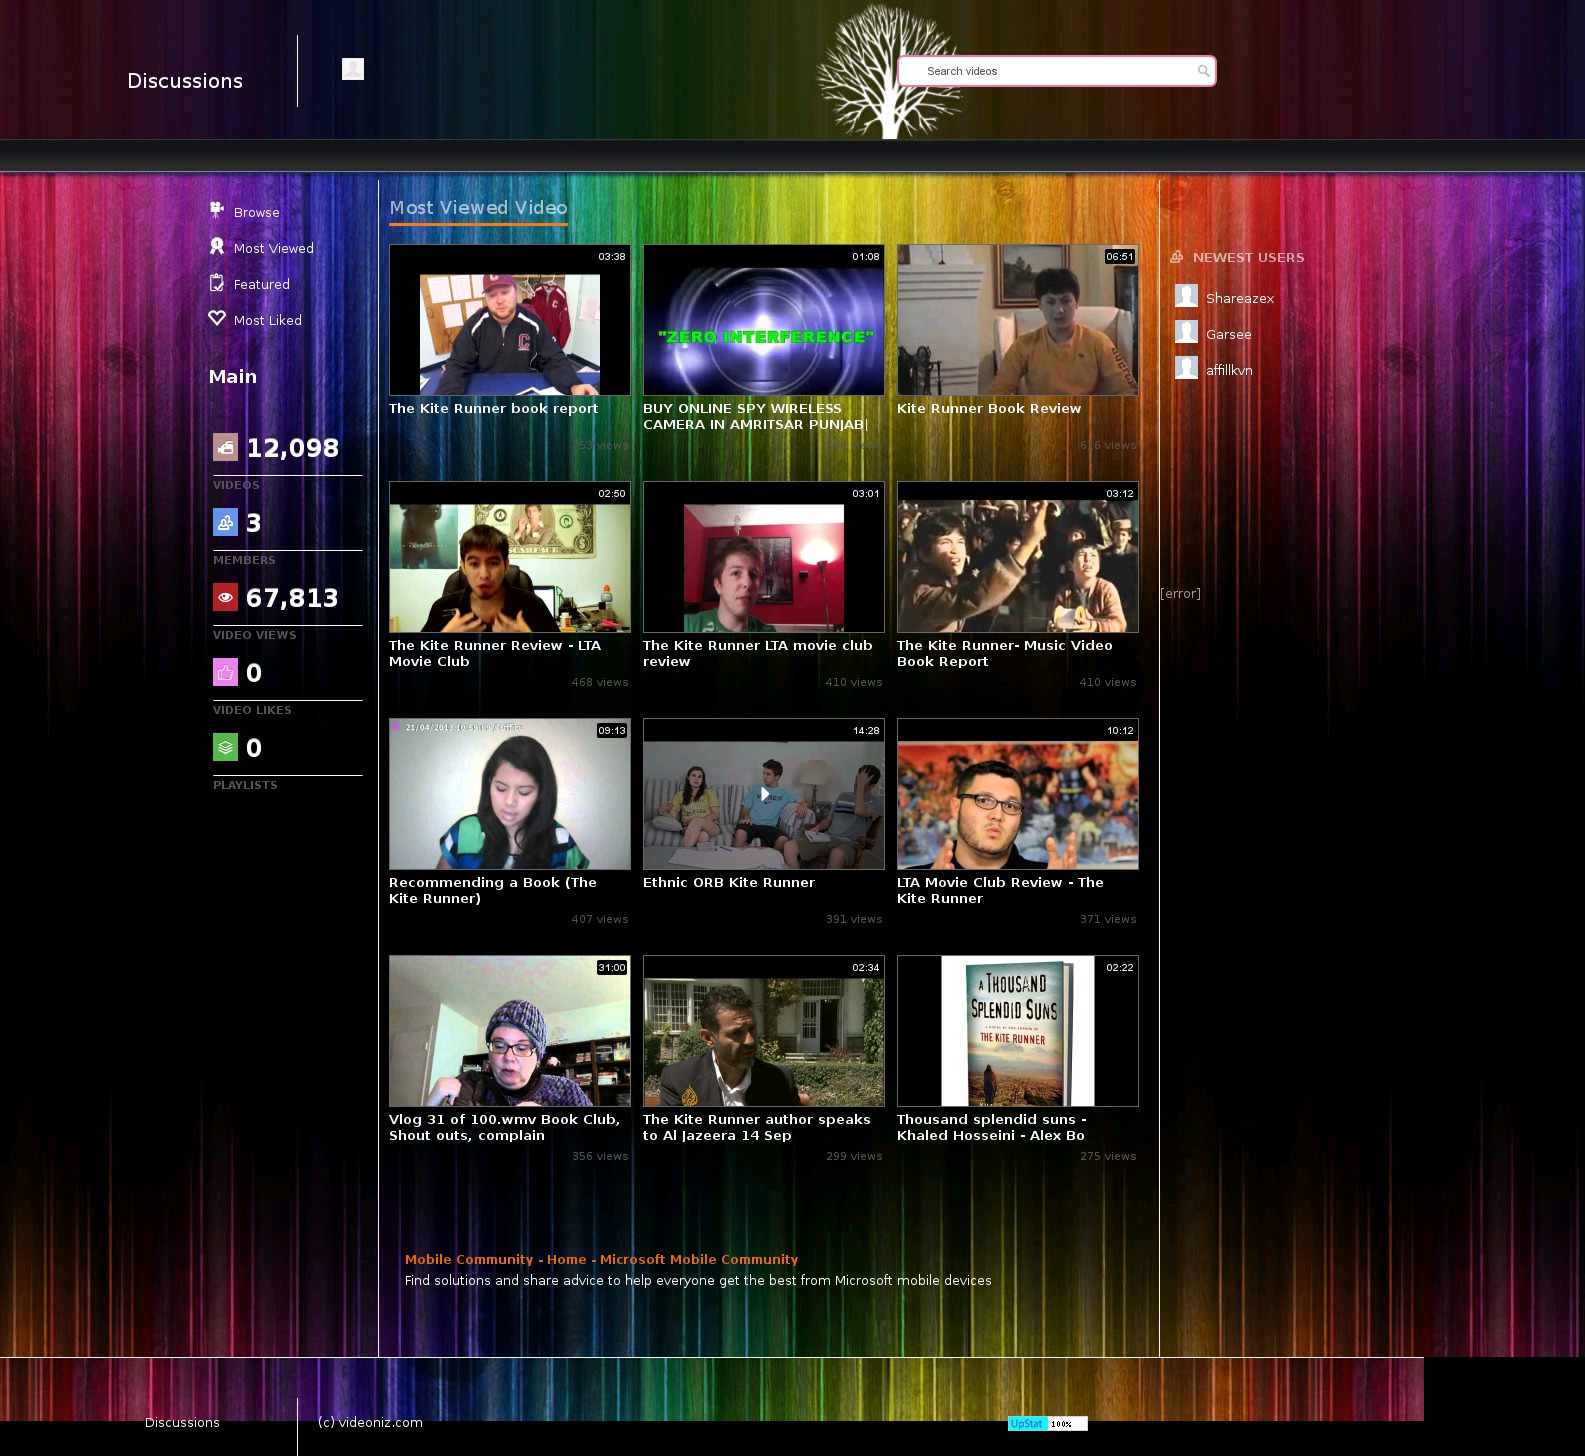The width and height of the screenshot is (1585, 1456).
Task: Click the Most Viewed ribbon icon
Action: tap(216, 246)
